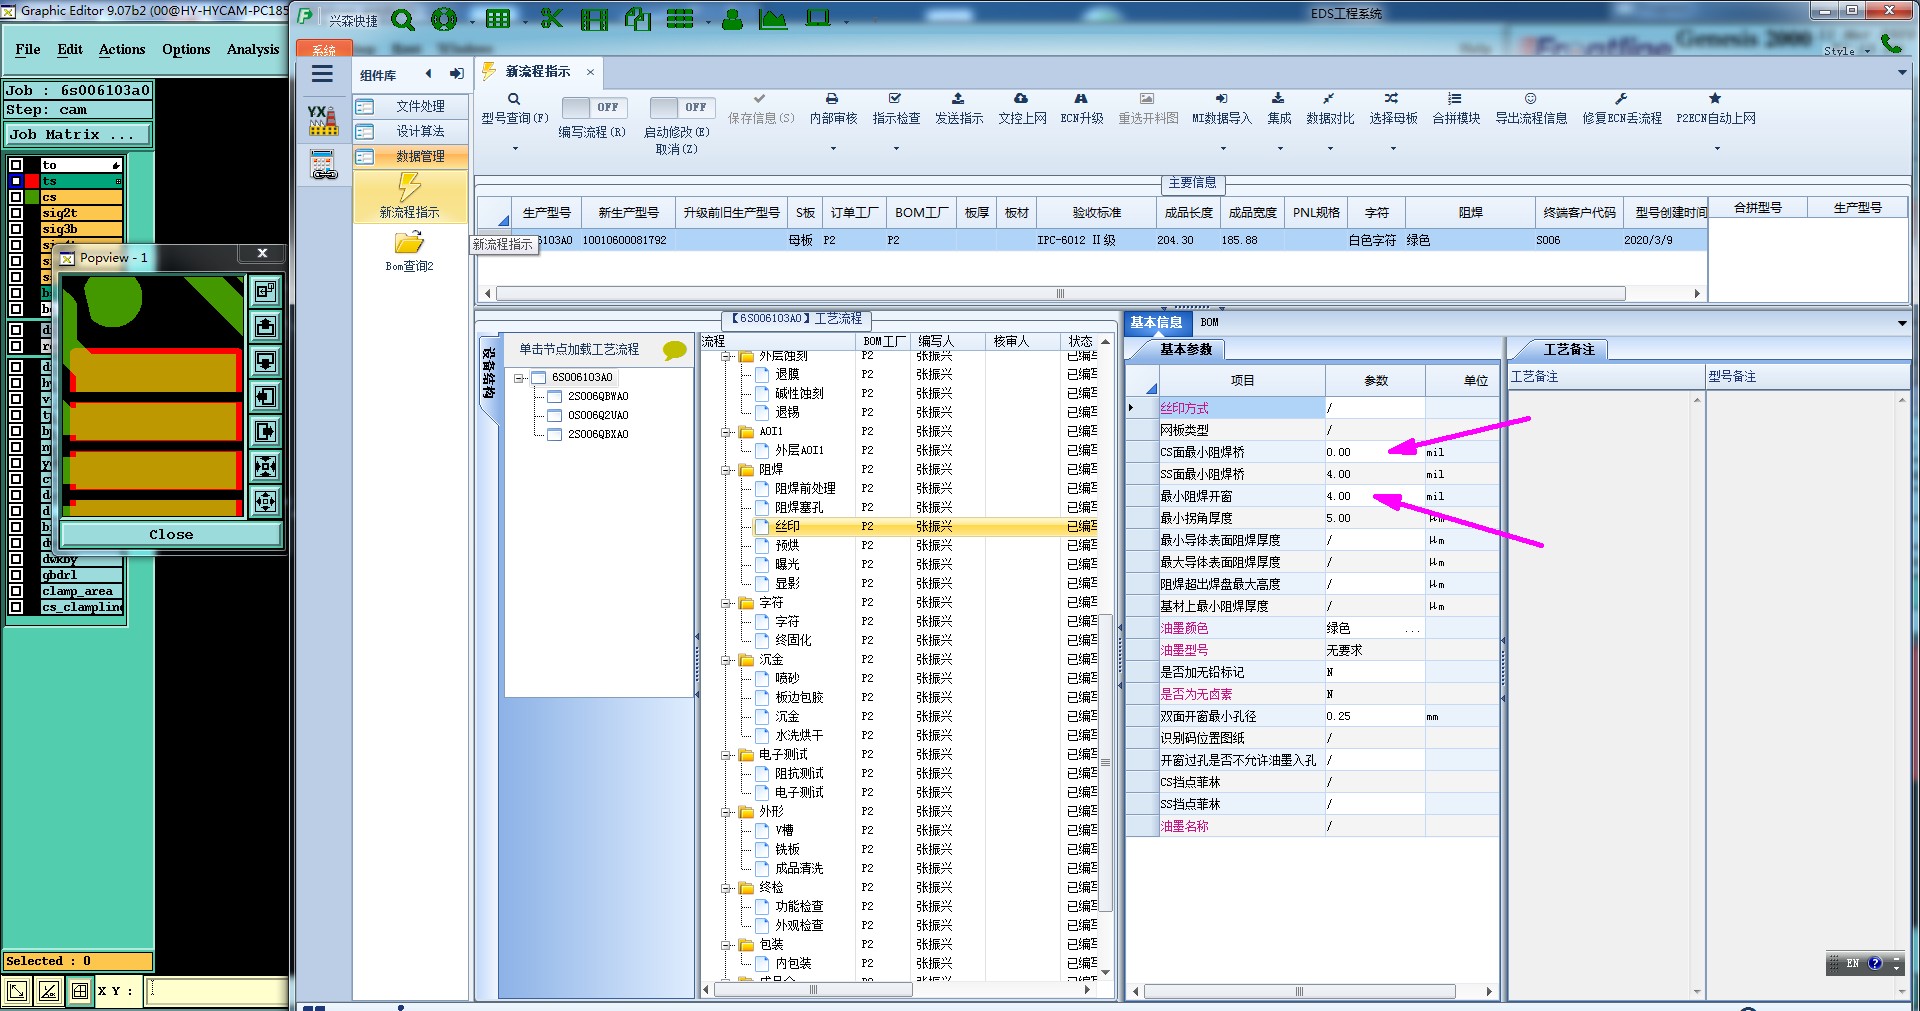Click the calculator sidebar icon

coord(323,165)
